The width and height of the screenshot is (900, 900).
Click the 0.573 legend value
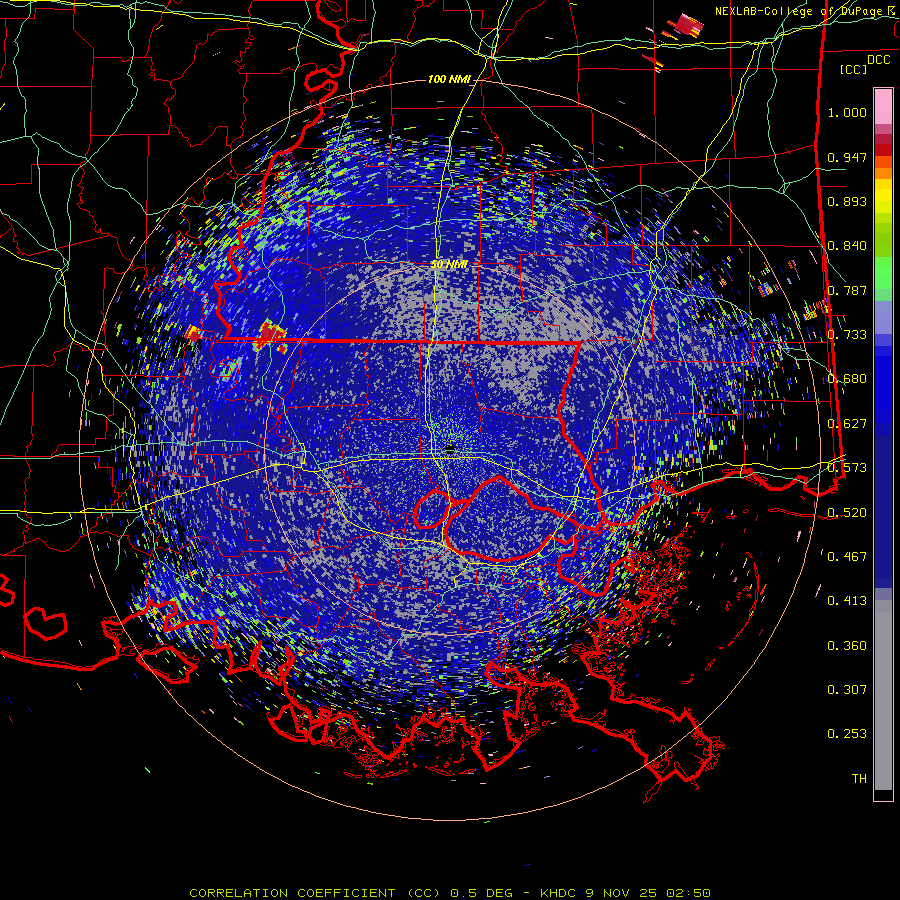(847, 468)
